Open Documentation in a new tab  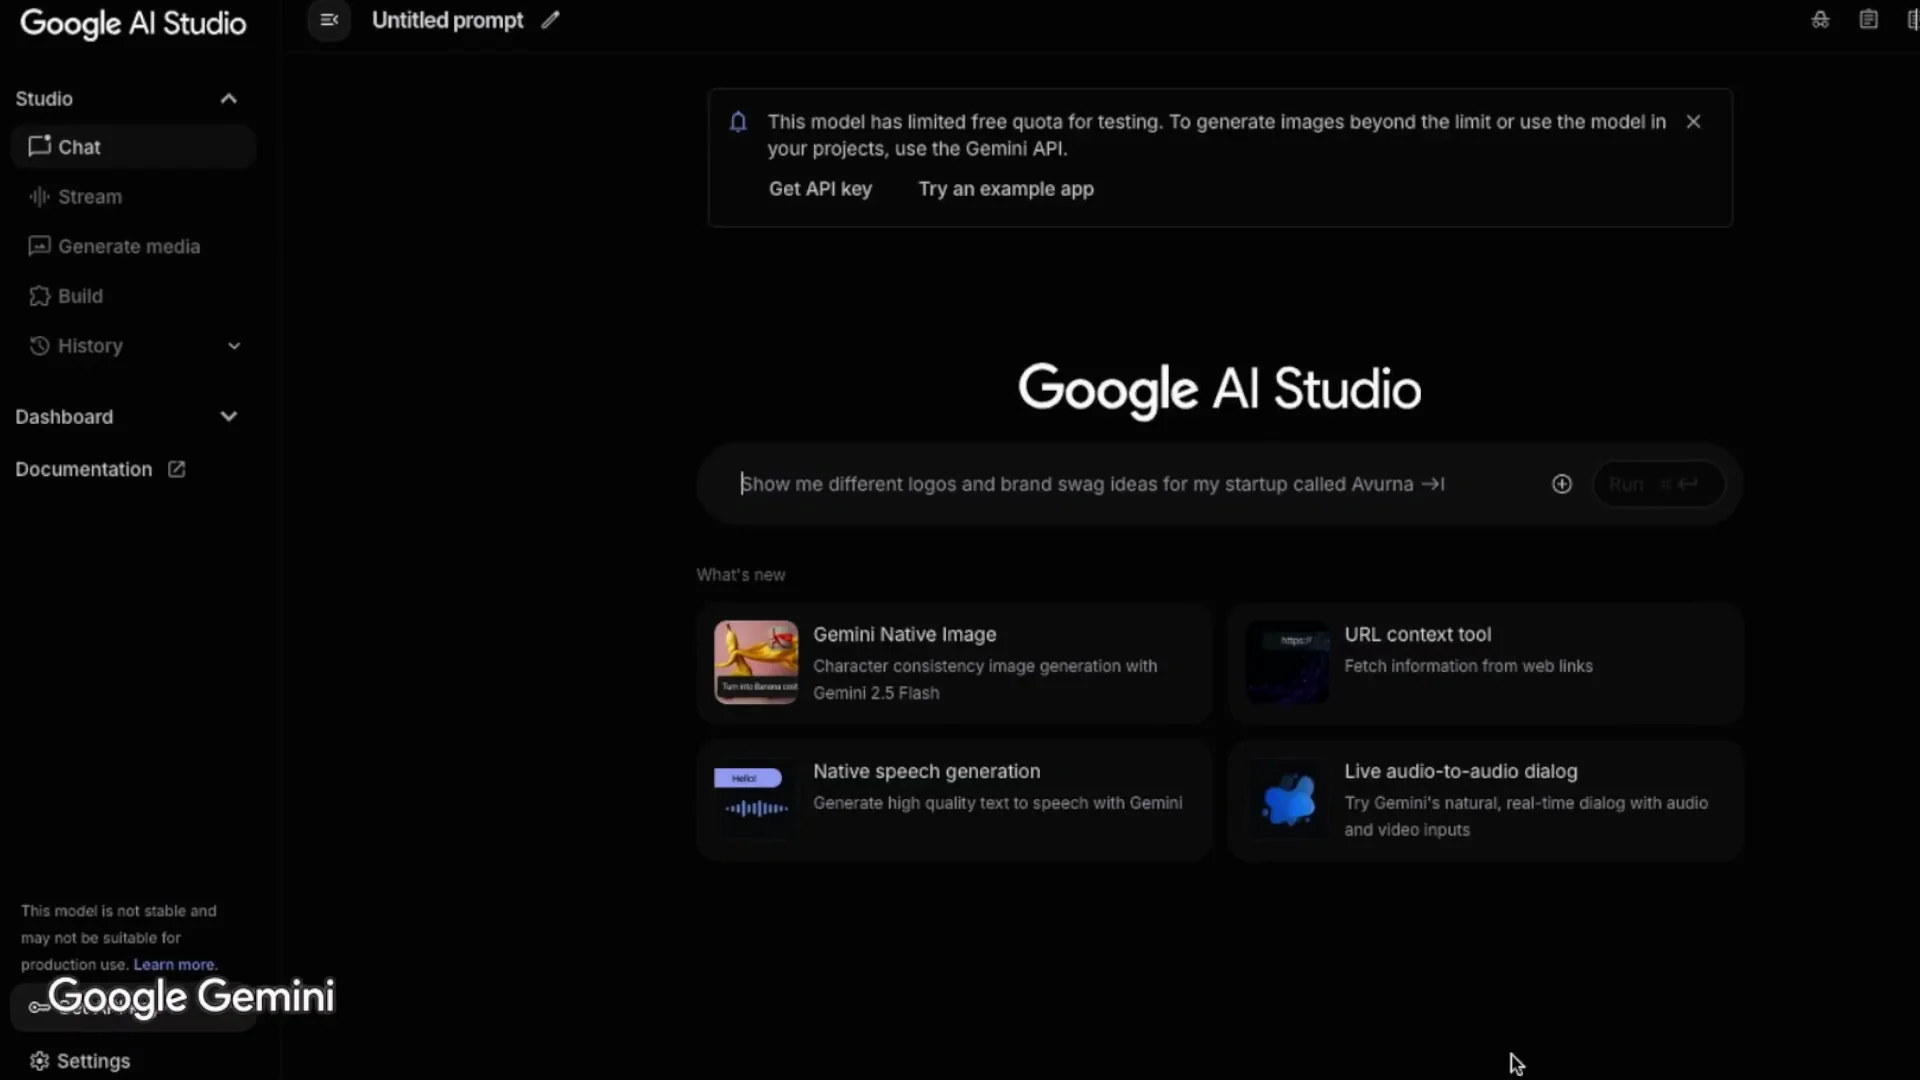click(99, 469)
